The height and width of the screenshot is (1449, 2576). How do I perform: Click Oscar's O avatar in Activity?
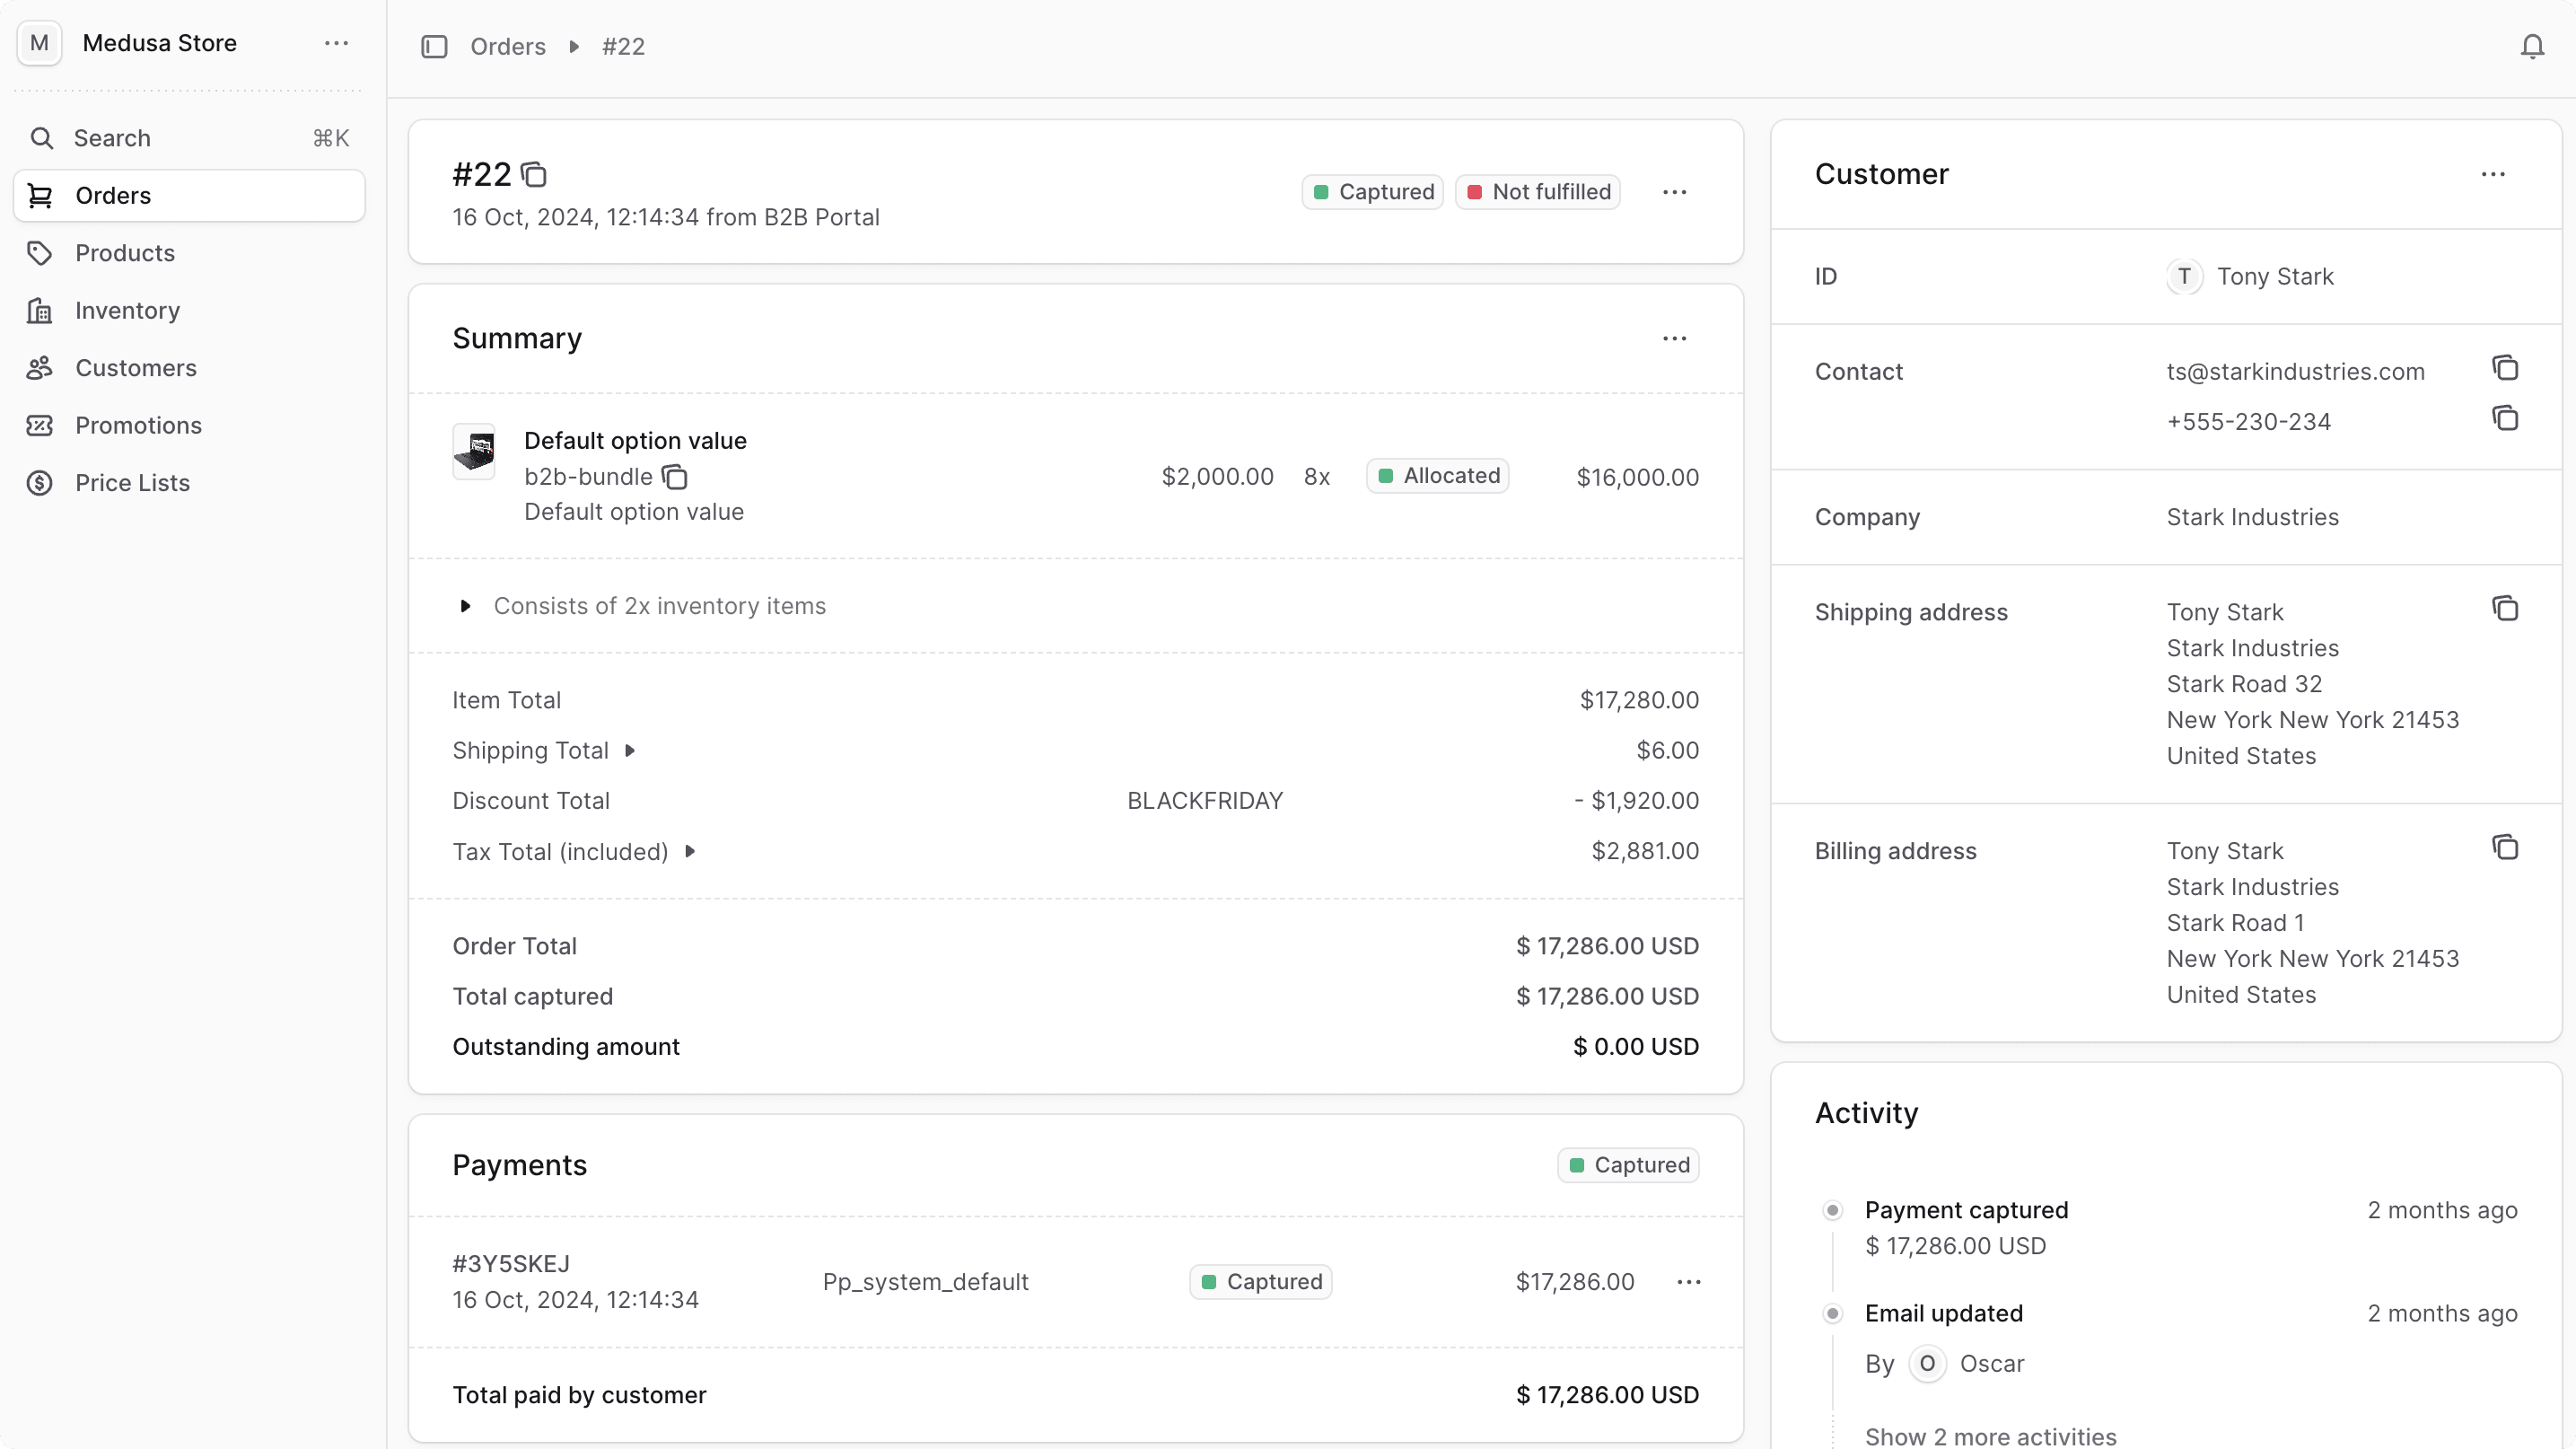pyautogui.click(x=1927, y=1364)
